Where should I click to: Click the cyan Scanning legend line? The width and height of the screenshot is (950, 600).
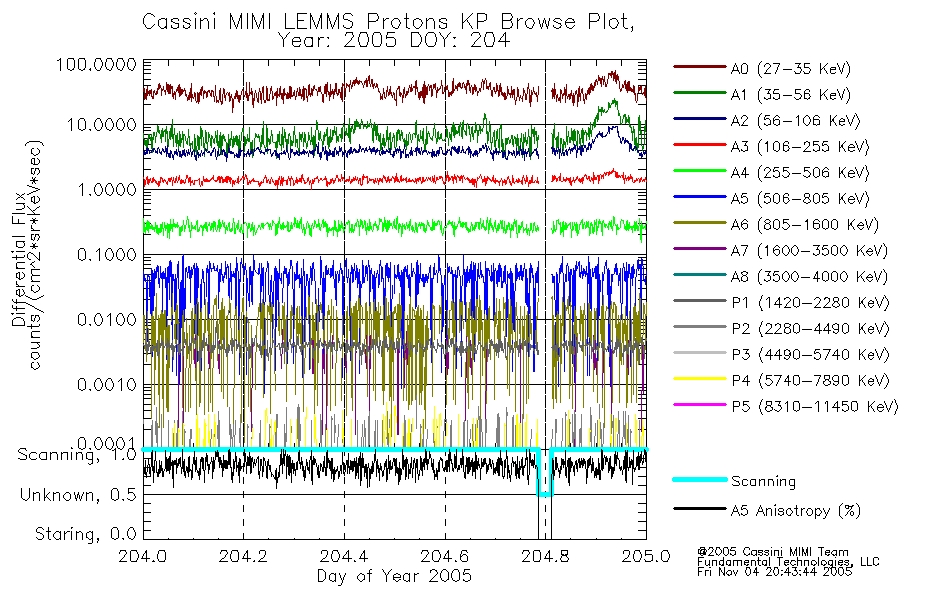[x=699, y=479]
